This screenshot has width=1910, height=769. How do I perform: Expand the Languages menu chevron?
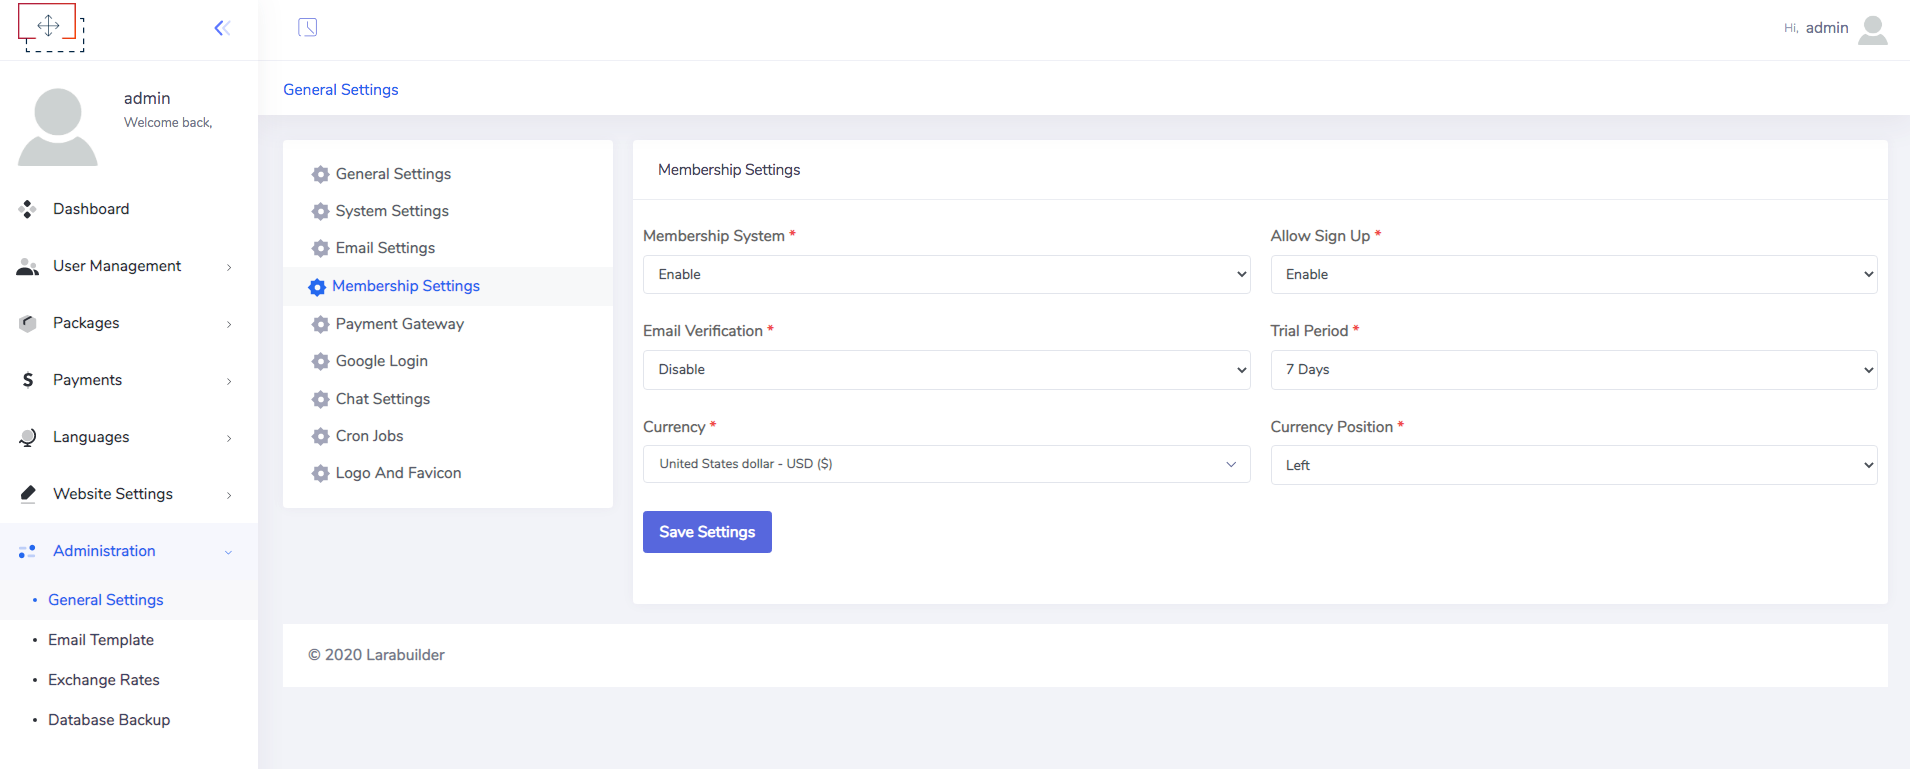coord(229,438)
